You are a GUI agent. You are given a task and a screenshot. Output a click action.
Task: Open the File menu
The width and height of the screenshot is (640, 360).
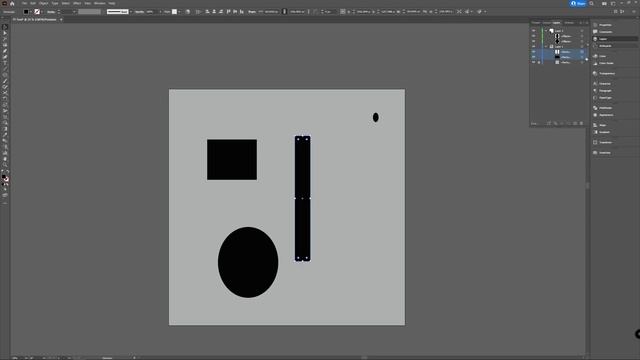pos(24,3)
